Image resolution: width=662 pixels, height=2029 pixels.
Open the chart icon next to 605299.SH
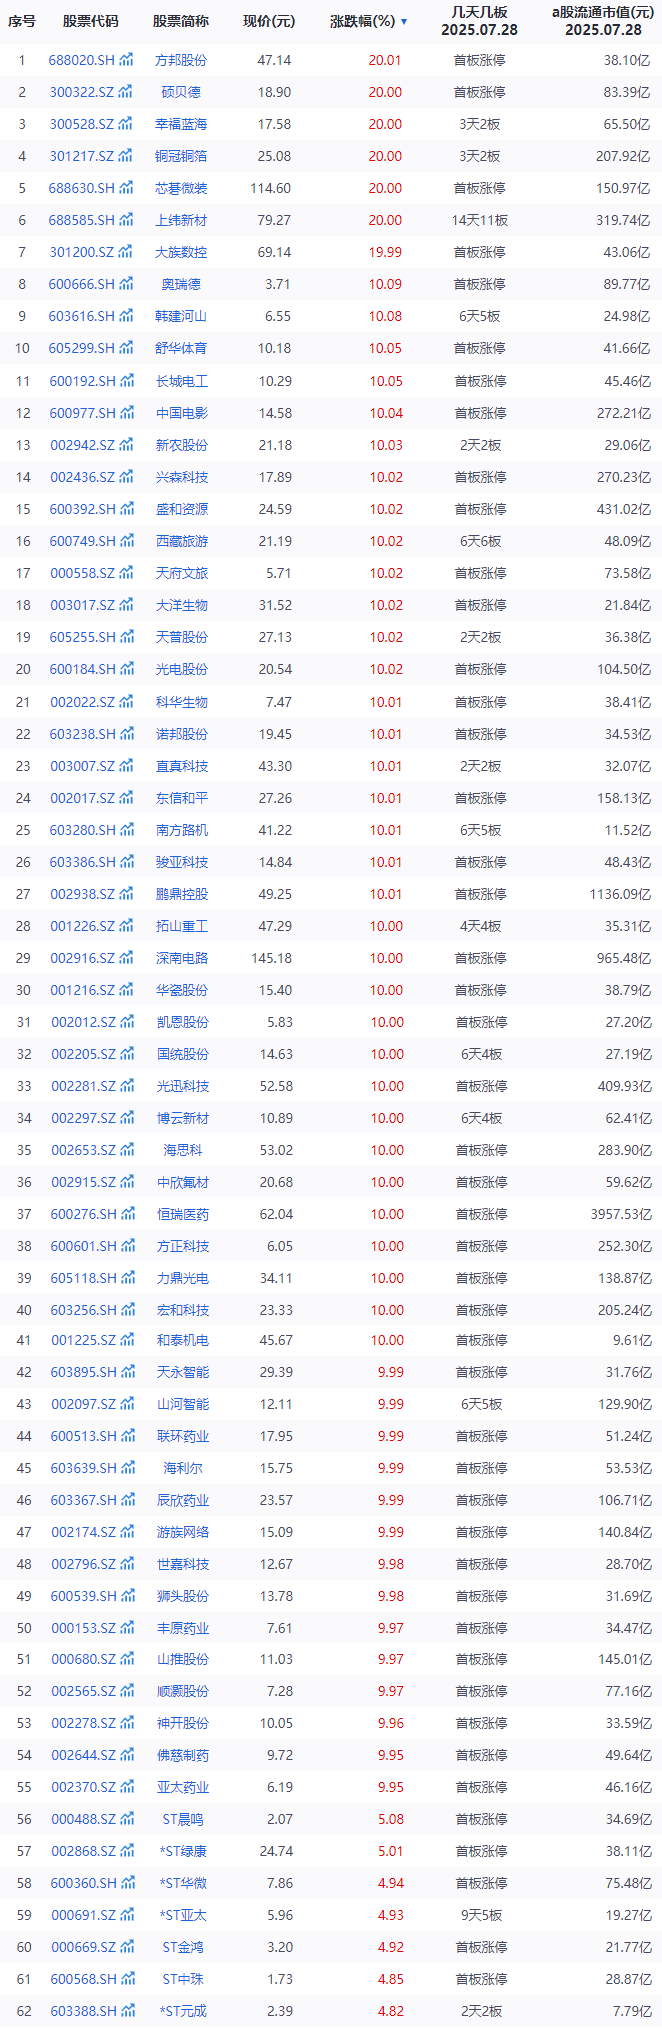126,348
